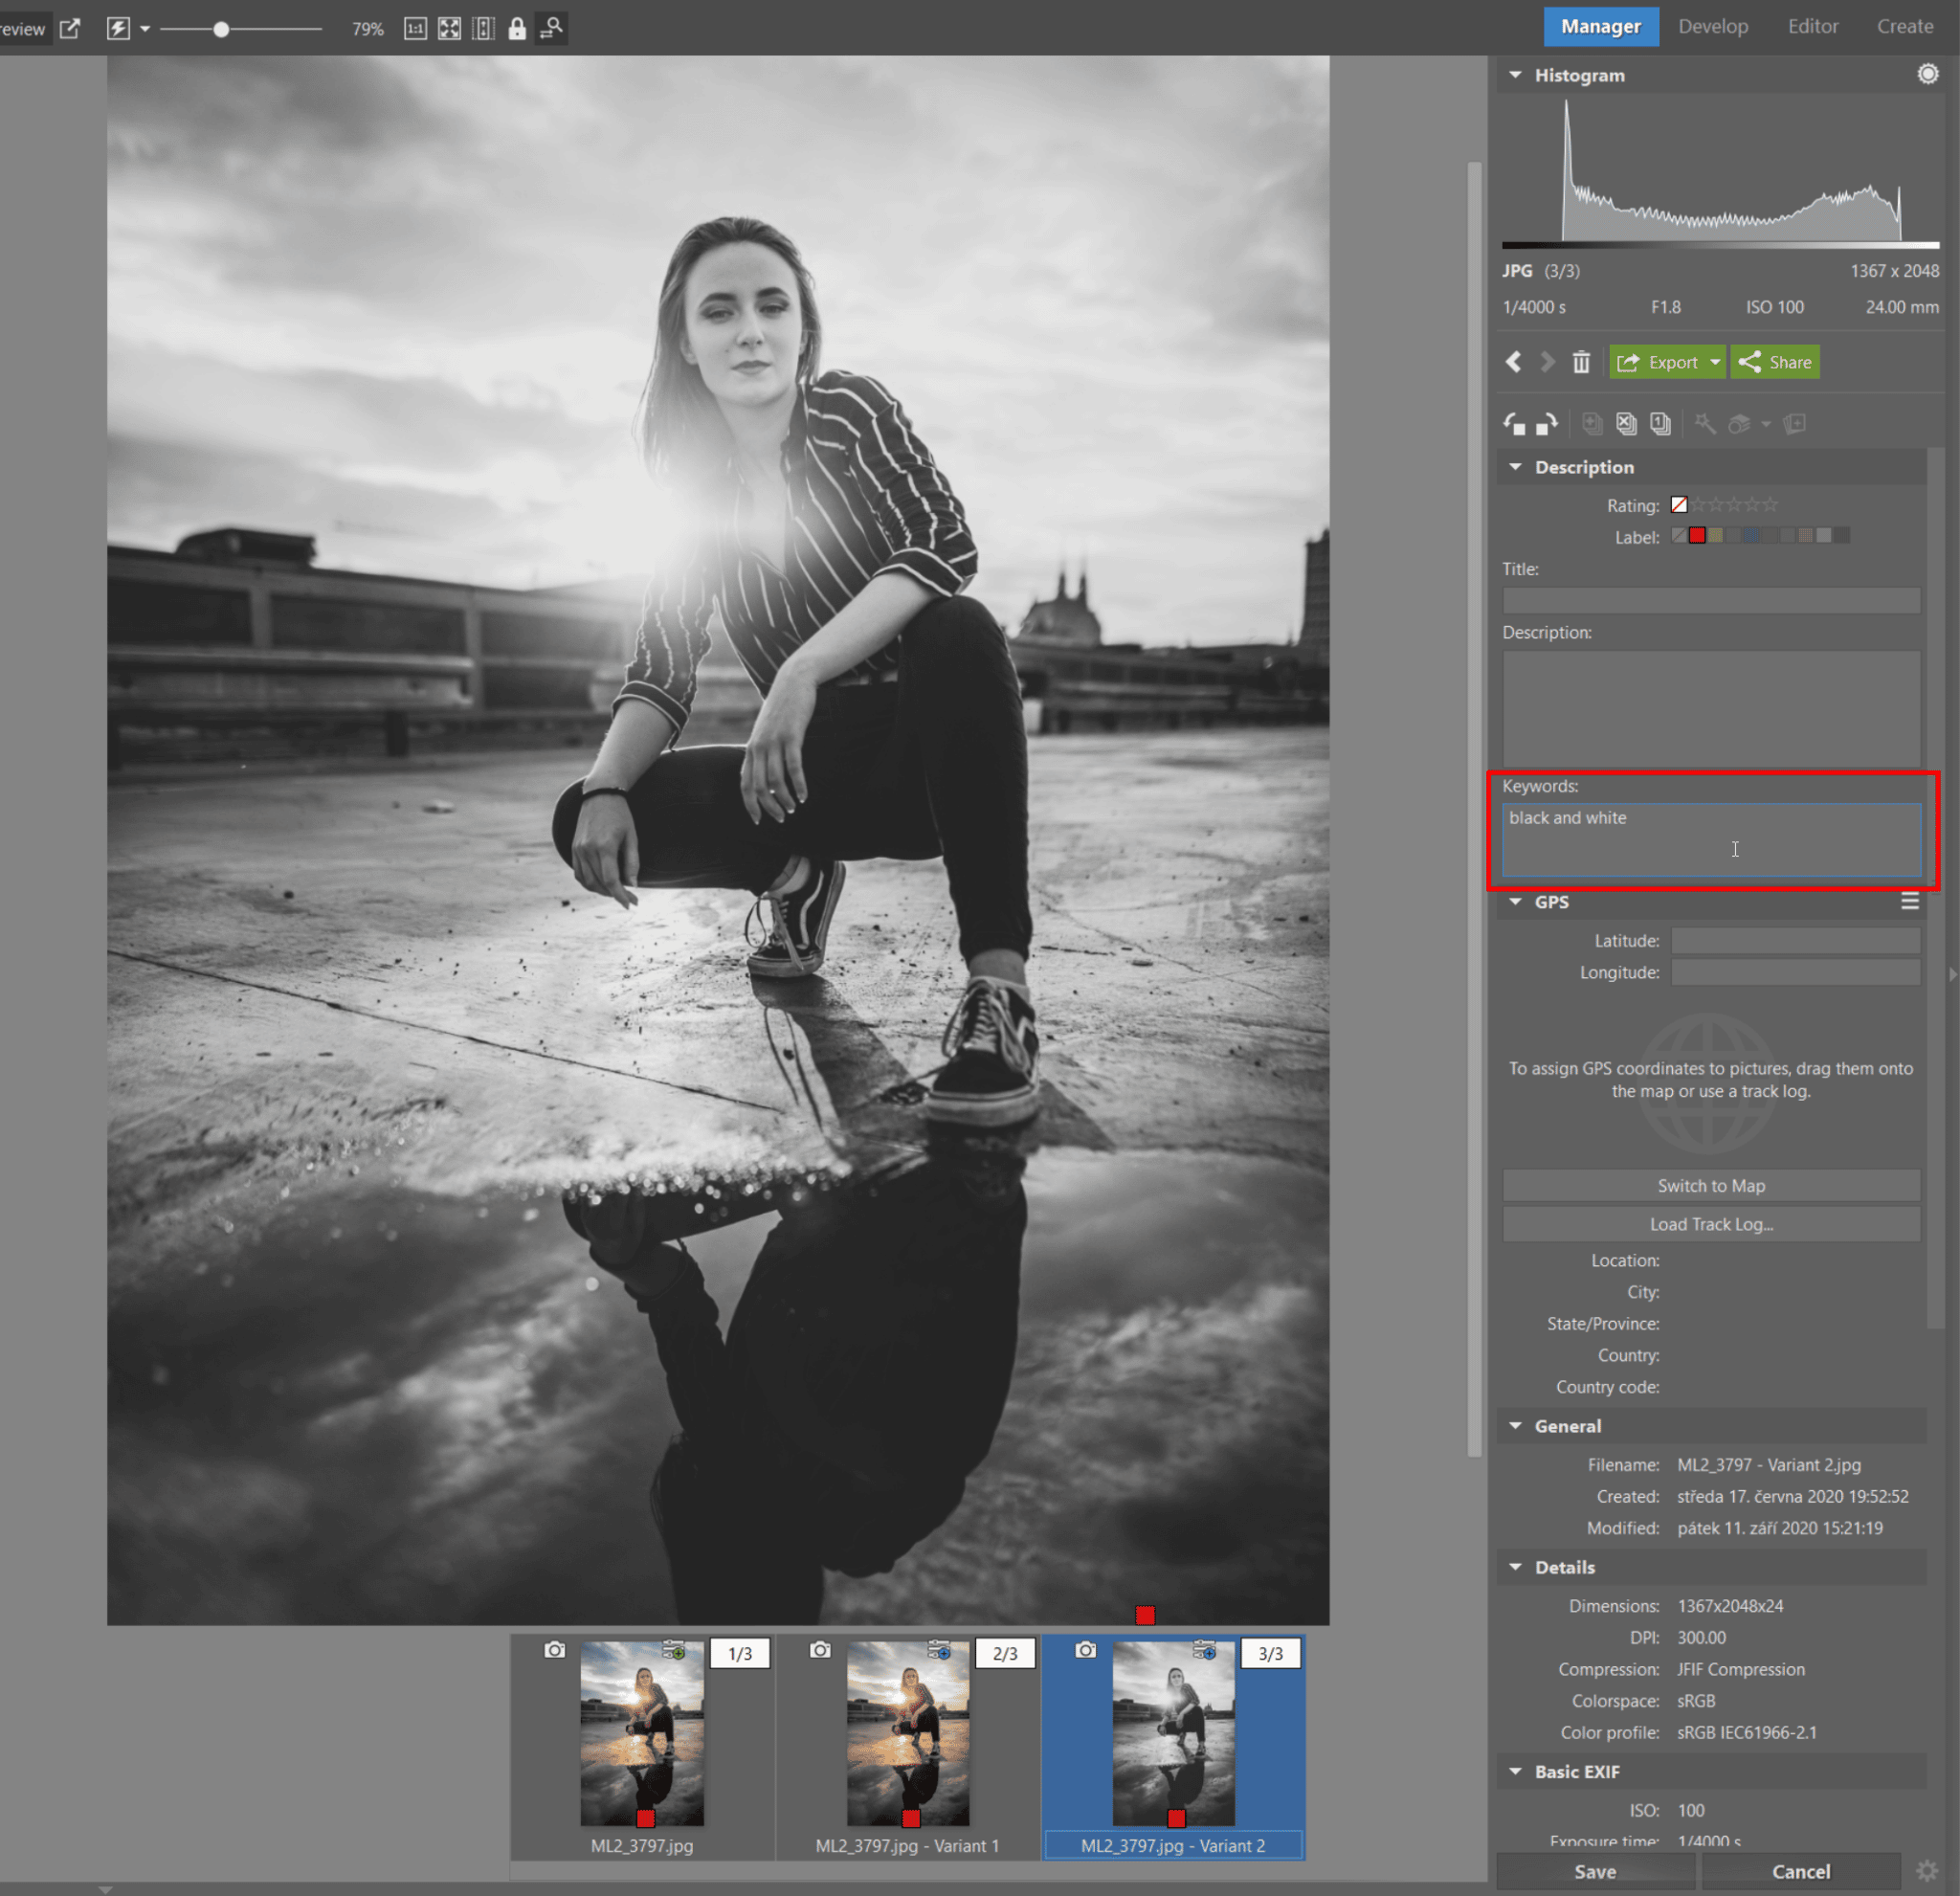Rotate the image counterclockwise
Image resolution: width=1960 pixels, height=1896 pixels.
[1513, 423]
